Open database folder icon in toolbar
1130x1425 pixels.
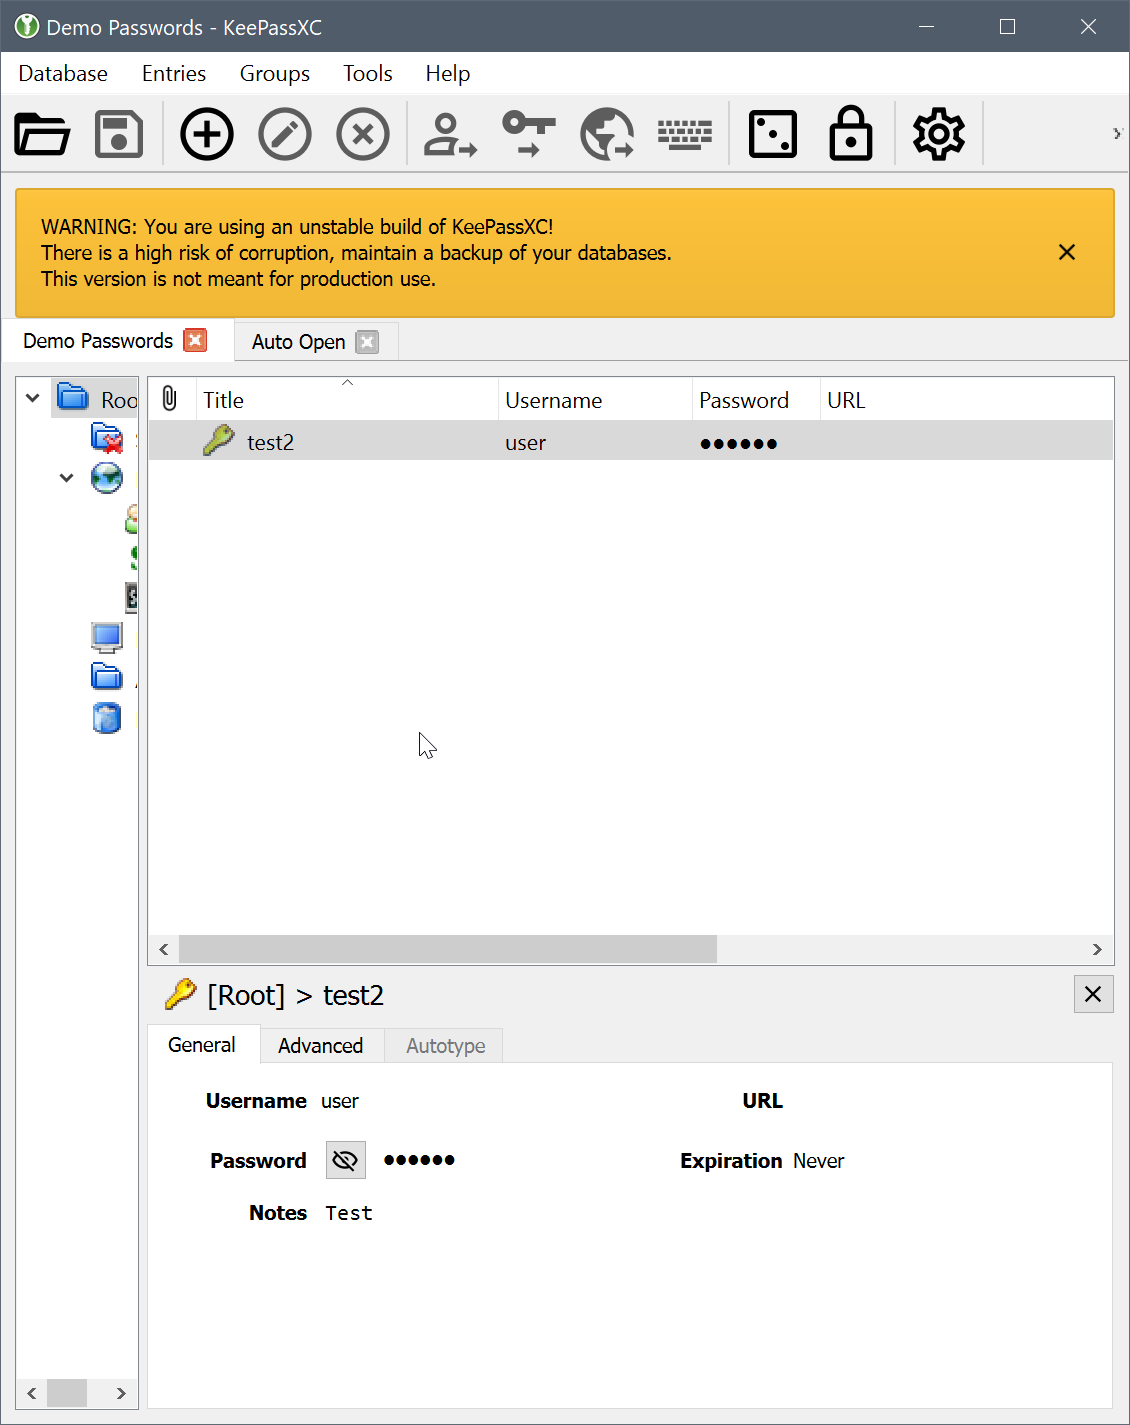(x=42, y=134)
